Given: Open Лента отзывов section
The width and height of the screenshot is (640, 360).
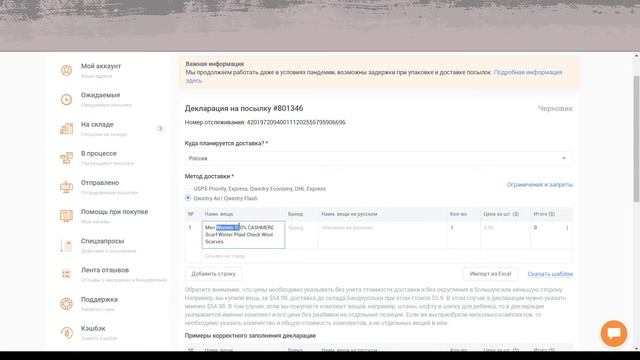Looking at the screenshot, I should (x=104, y=270).
